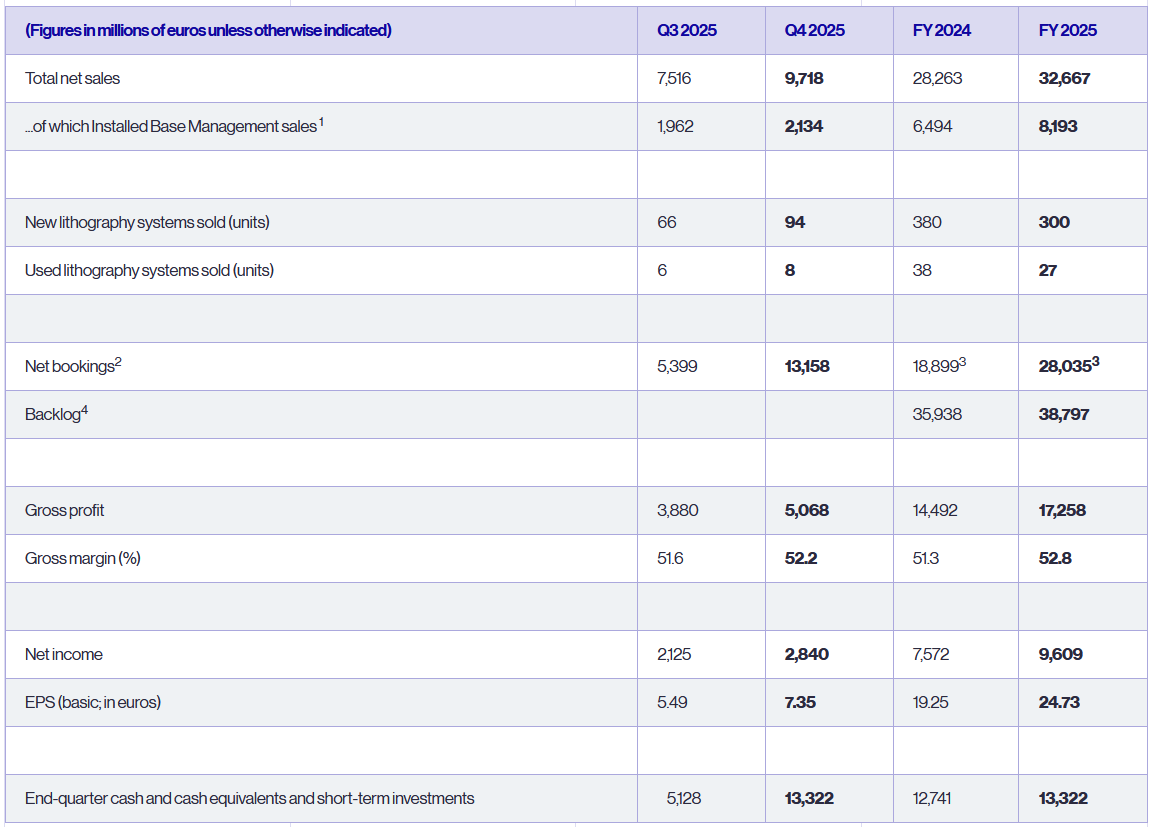
Task: Click the Q4 2025 column header
Action: (x=814, y=30)
